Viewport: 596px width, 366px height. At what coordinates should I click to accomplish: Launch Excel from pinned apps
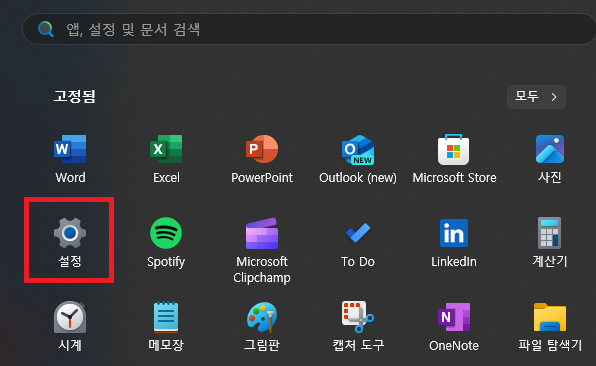[x=166, y=159]
